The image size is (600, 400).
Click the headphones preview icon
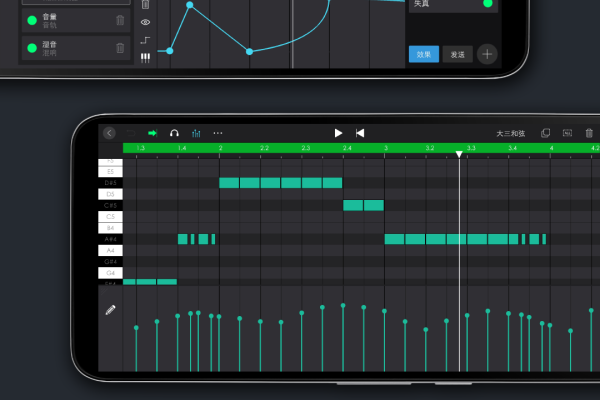(174, 133)
